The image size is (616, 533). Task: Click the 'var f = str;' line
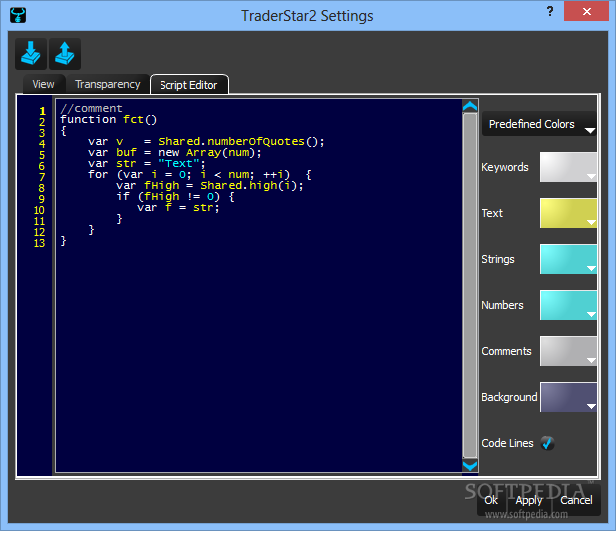[x=178, y=207]
